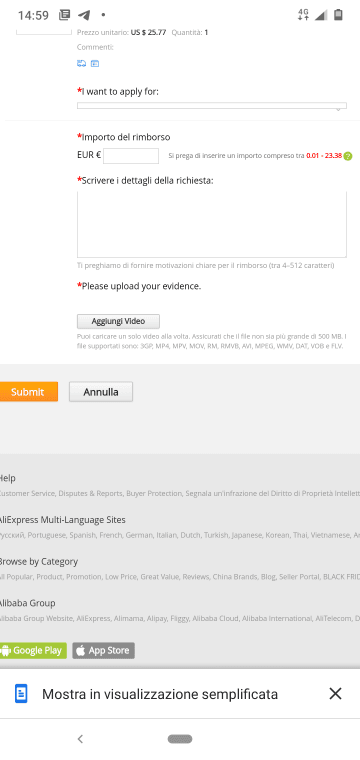The height and width of the screenshot is (760, 360).
Task: Tap the blue card icon beside the truck
Action: click(95, 63)
